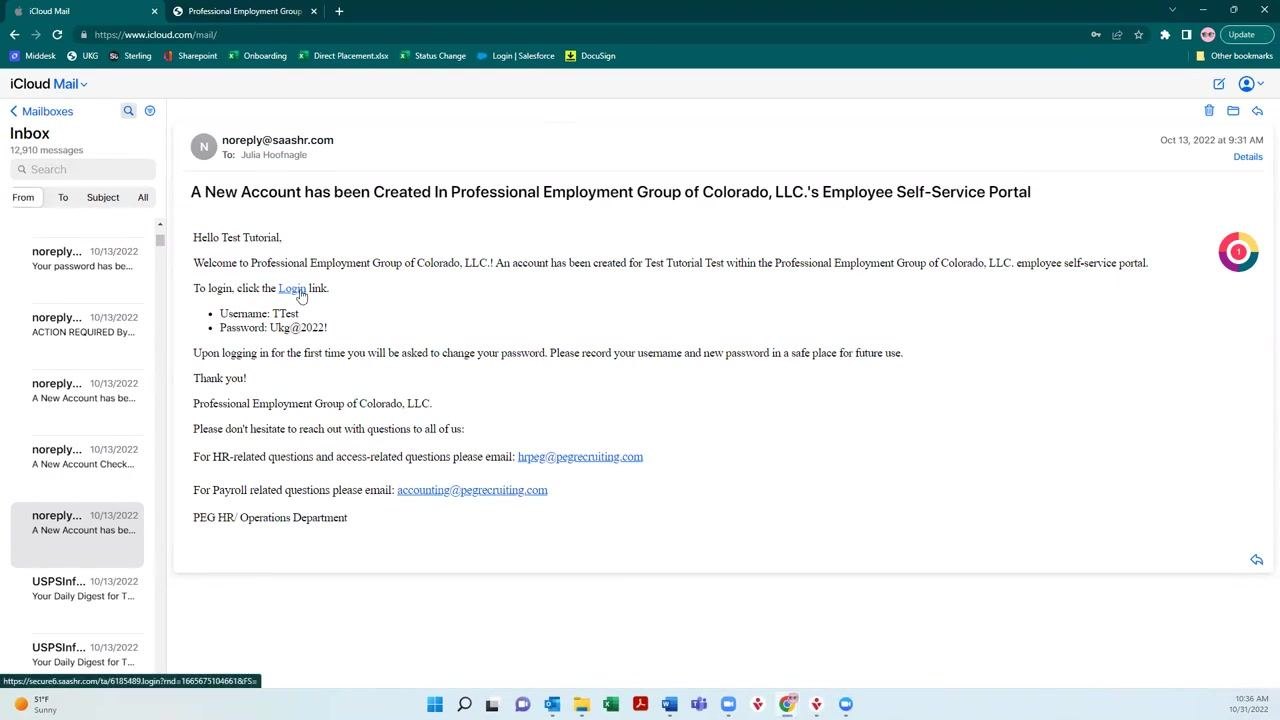The image size is (1280, 720).
Task: Click the colorful notification badge circle
Action: coord(1238,252)
